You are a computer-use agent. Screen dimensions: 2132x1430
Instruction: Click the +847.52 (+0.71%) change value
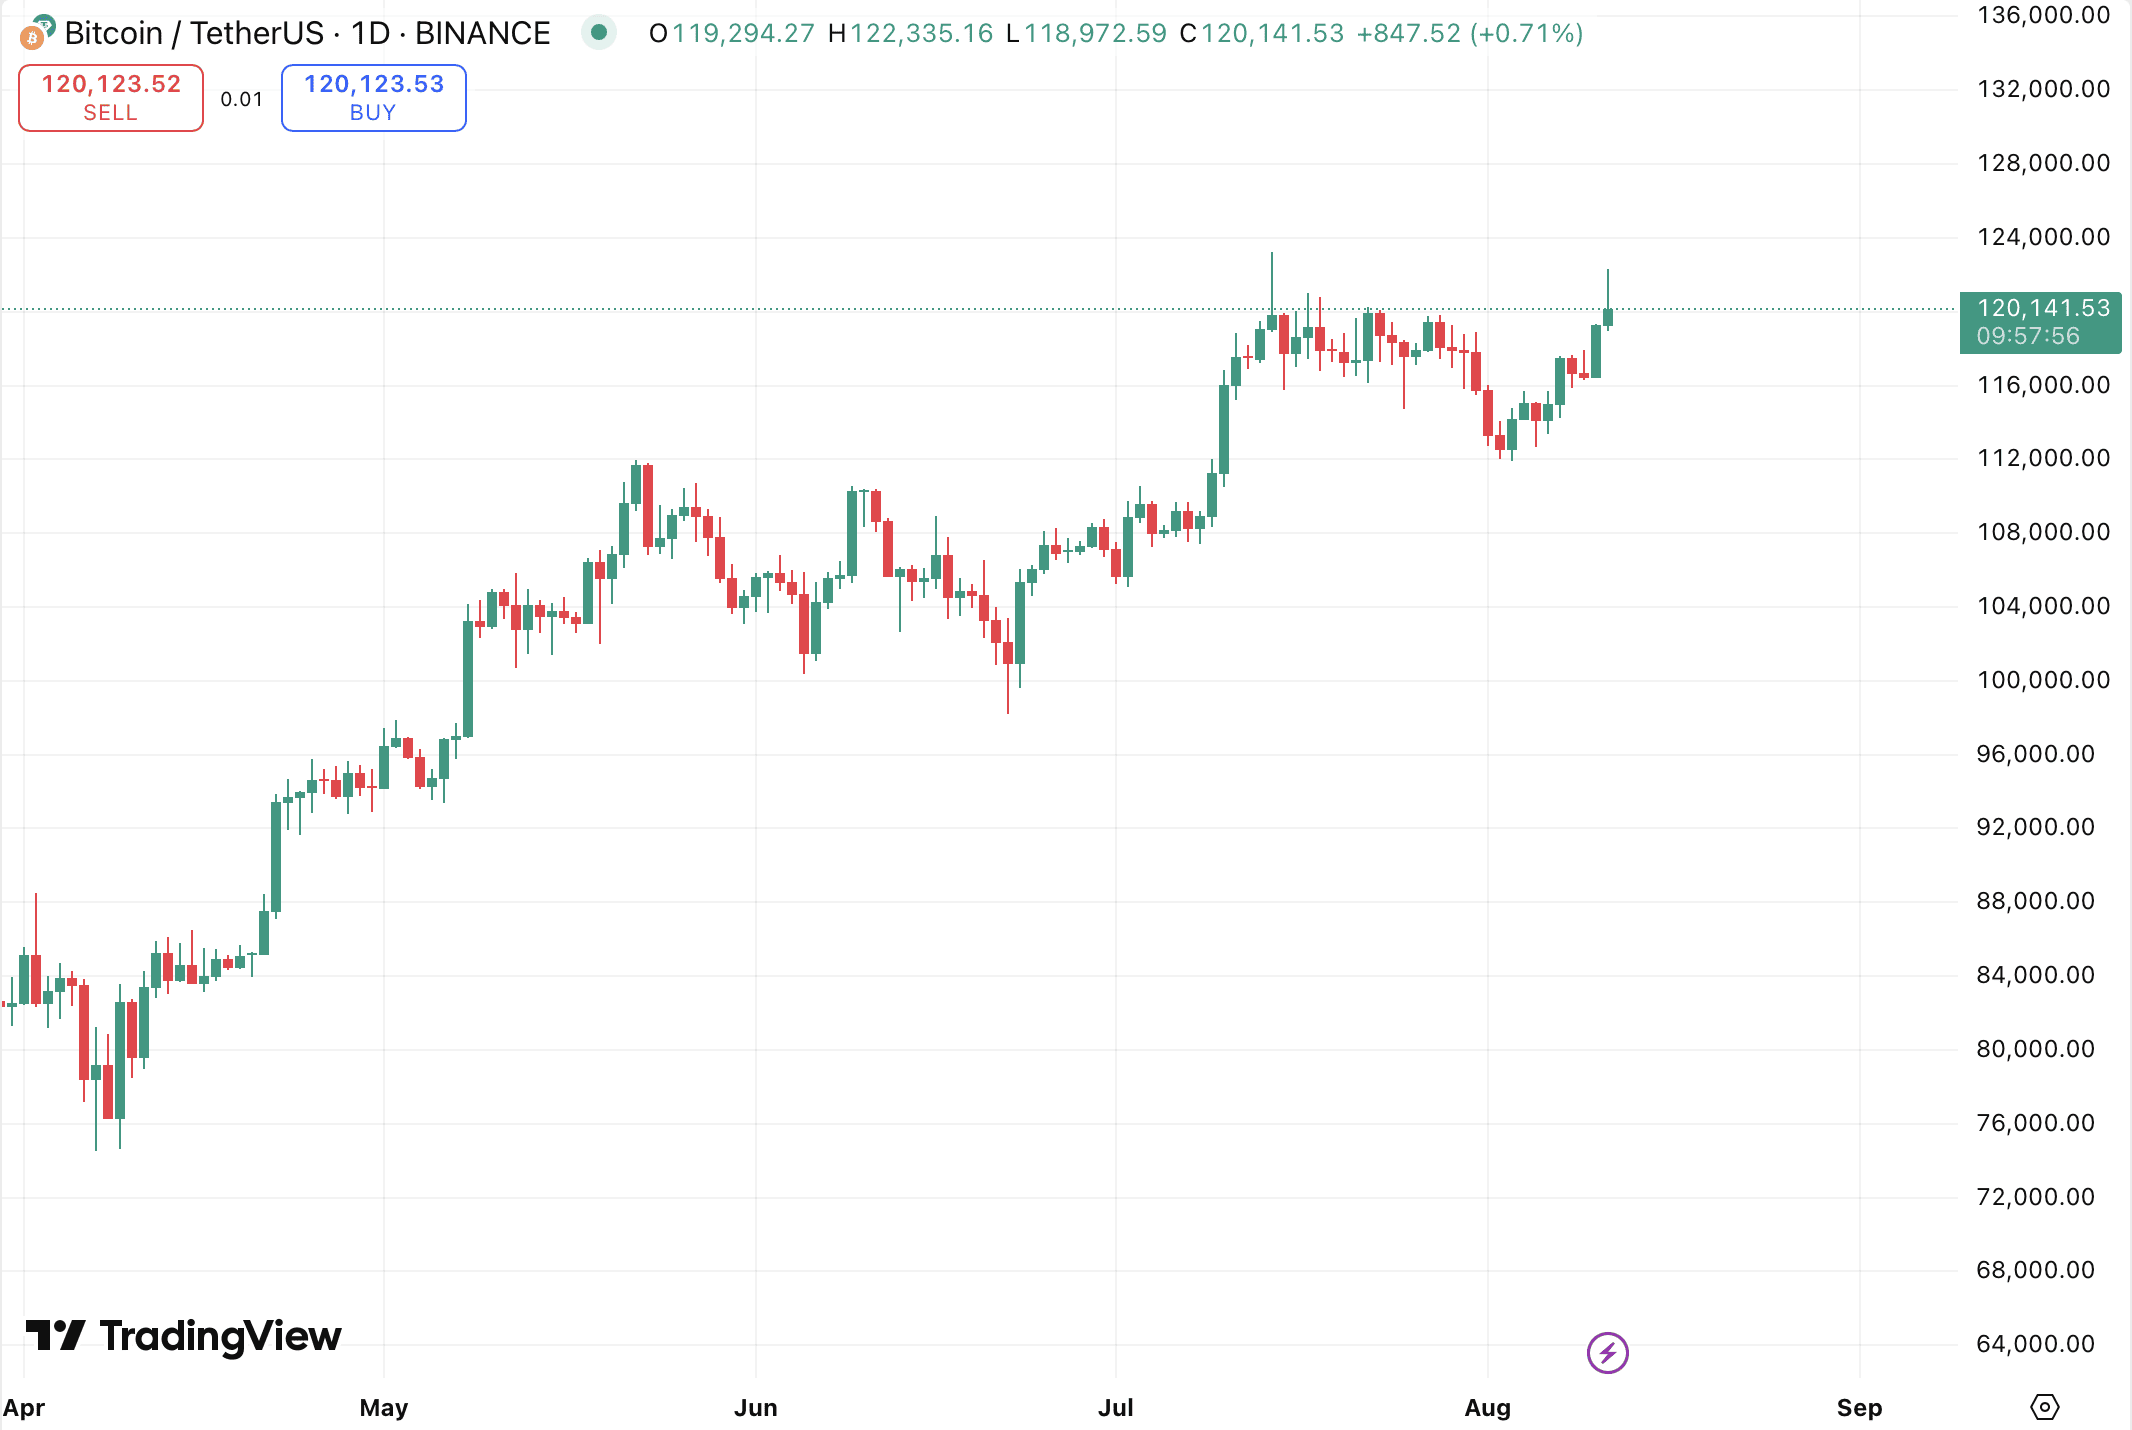(x=1469, y=33)
